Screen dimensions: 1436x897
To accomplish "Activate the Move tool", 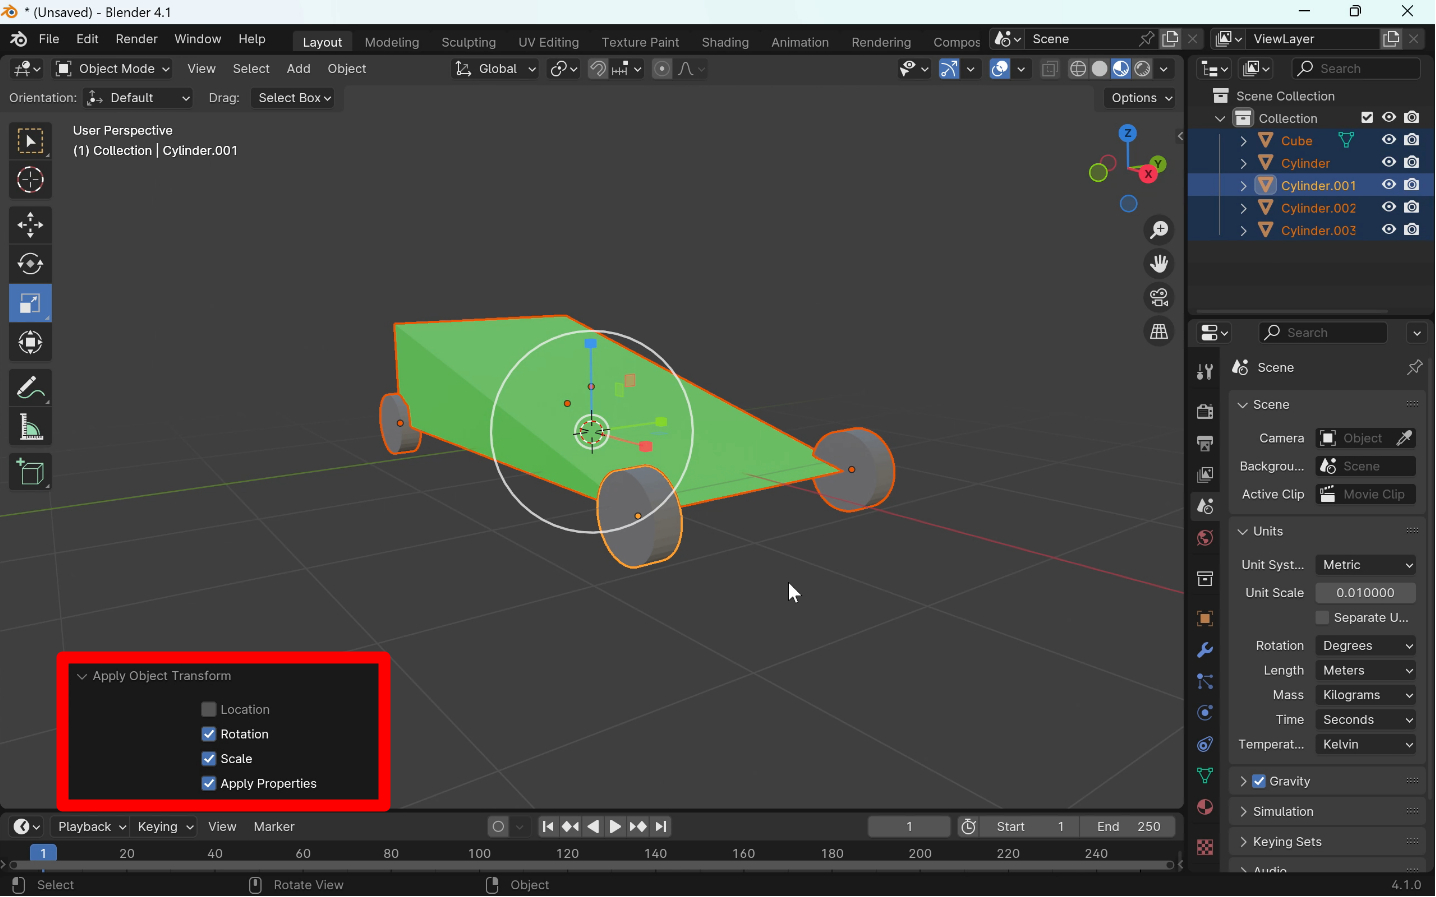I will tap(30, 225).
